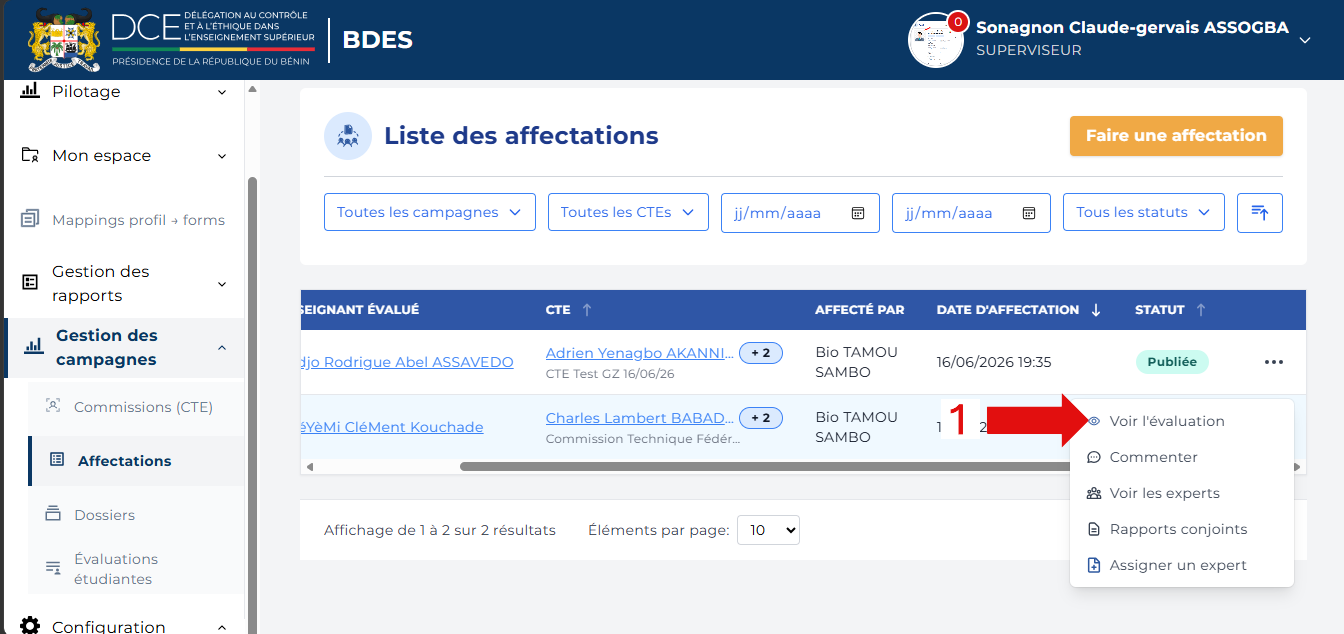Click the Dossiers archive icon
The width and height of the screenshot is (1344, 634).
(x=53, y=514)
